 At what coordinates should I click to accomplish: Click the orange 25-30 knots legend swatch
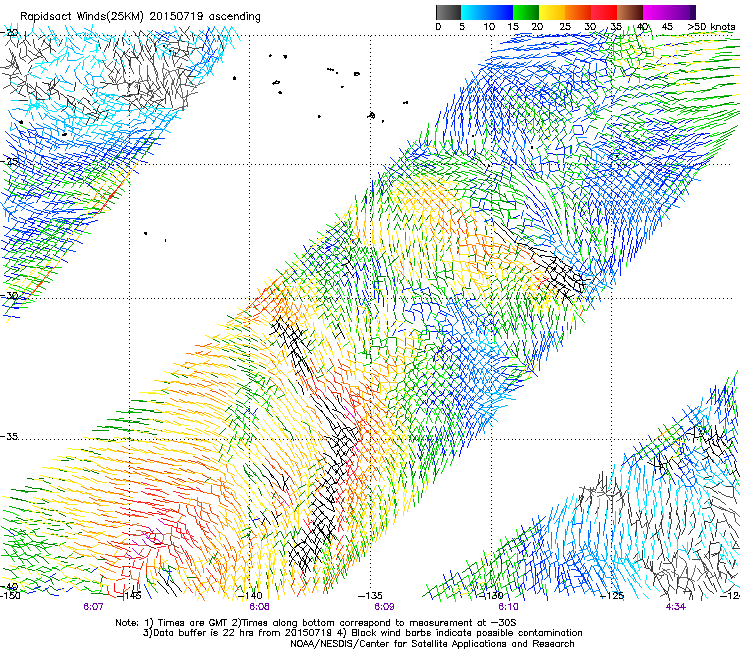click(578, 12)
